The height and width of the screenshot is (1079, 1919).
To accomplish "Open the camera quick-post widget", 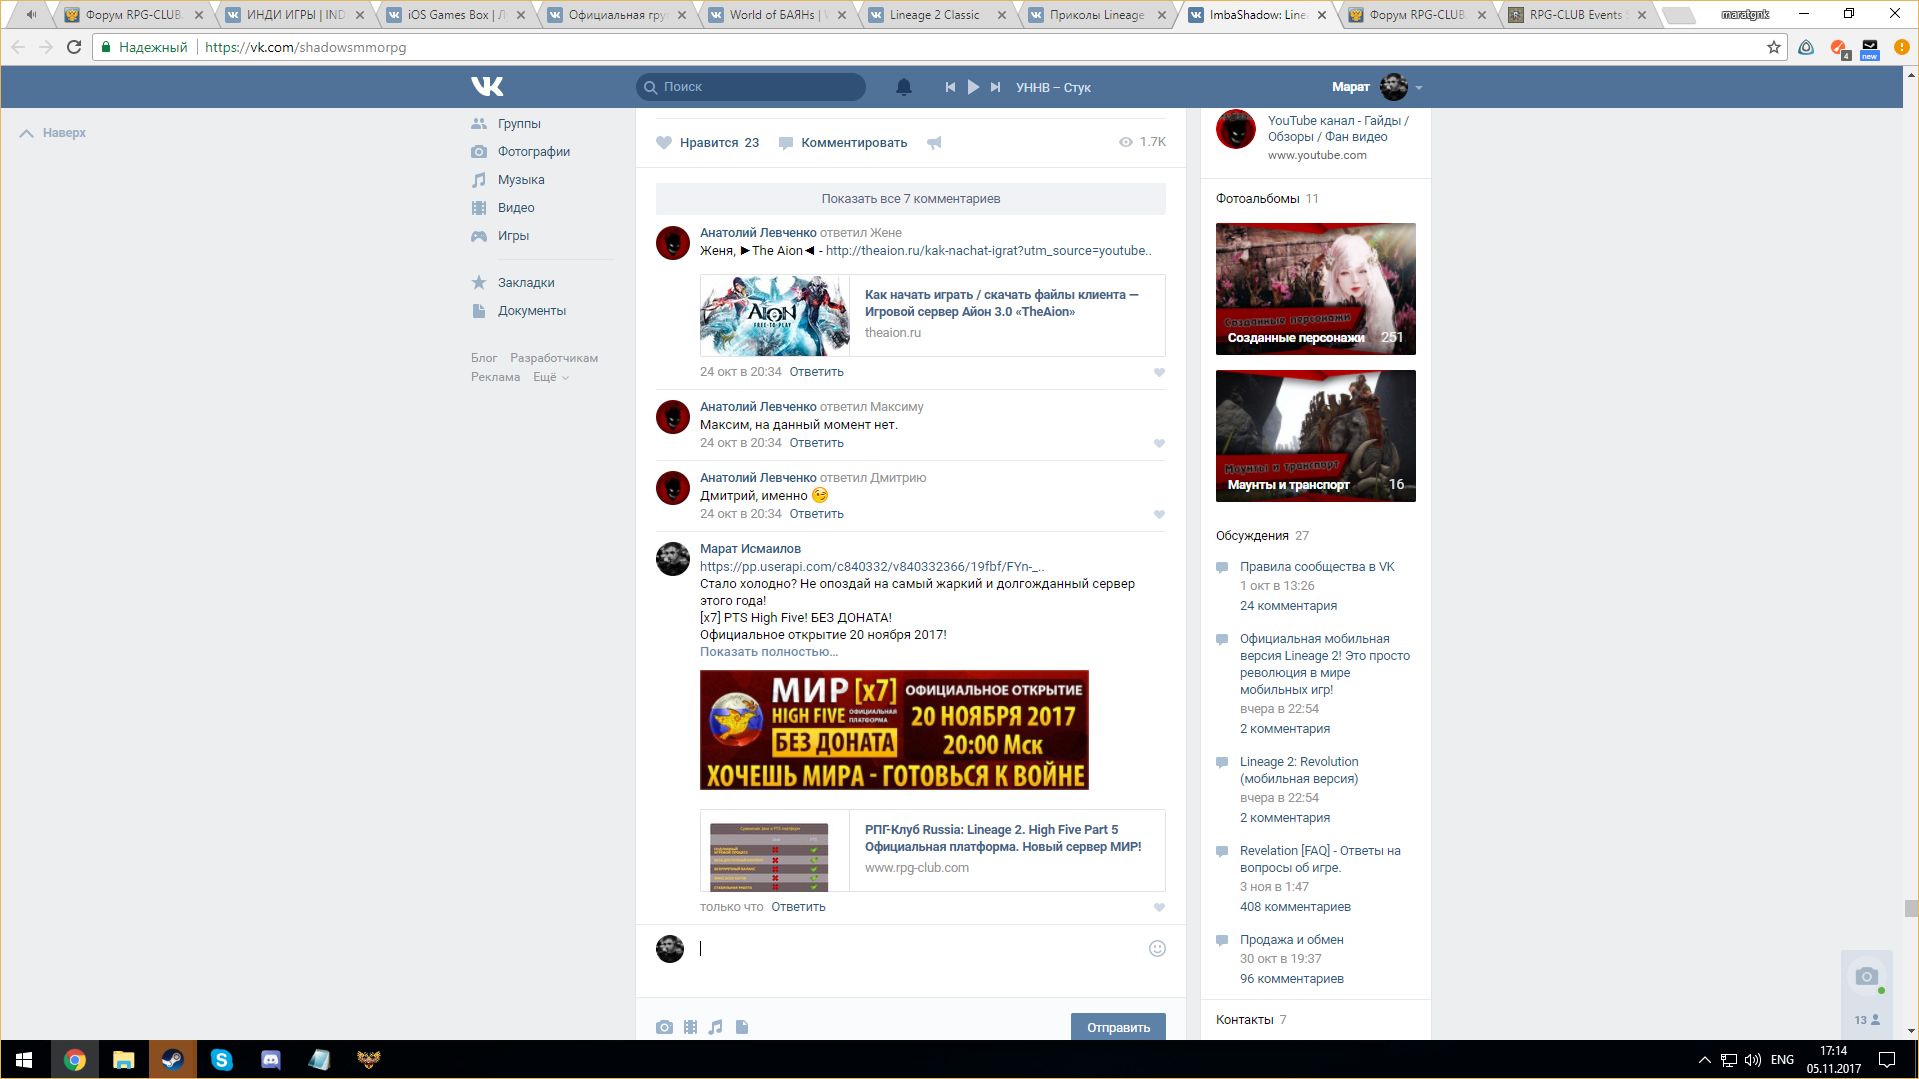I will 1866,976.
